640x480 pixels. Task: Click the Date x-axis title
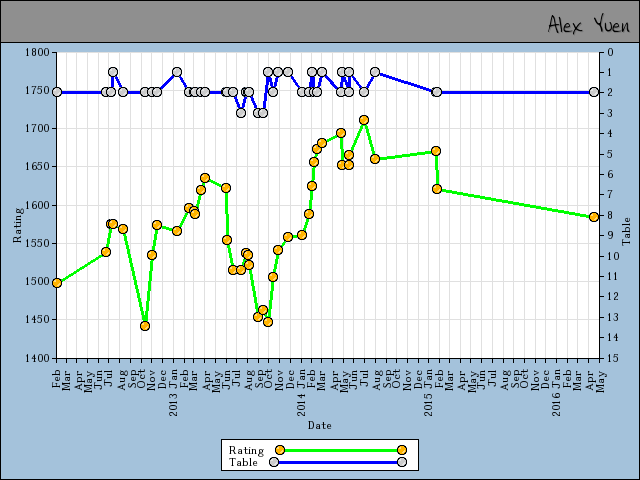(x=320, y=426)
